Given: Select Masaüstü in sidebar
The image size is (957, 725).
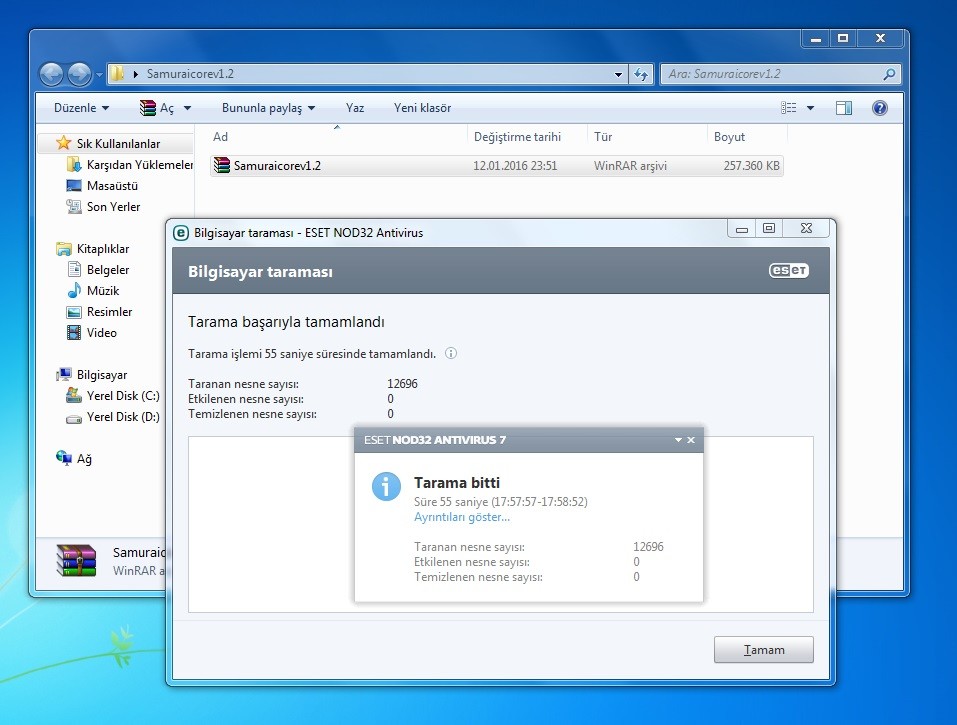Looking at the screenshot, I should pyautogui.click(x=112, y=186).
